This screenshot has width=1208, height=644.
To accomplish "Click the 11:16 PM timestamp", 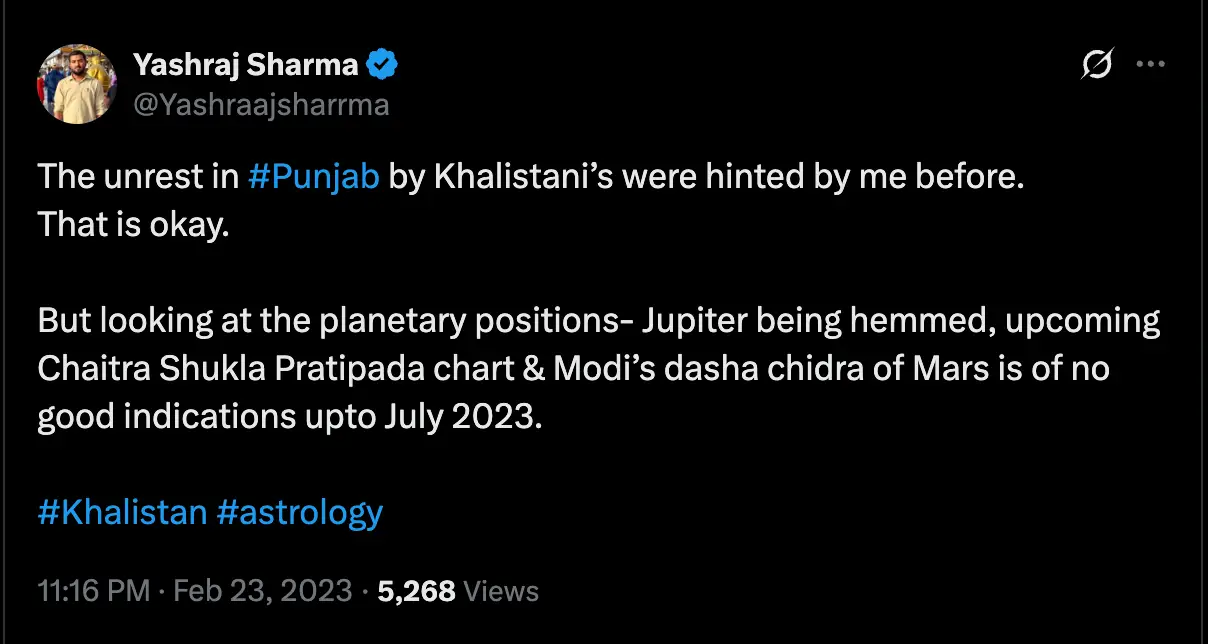I will pyautogui.click(x=92, y=591).
